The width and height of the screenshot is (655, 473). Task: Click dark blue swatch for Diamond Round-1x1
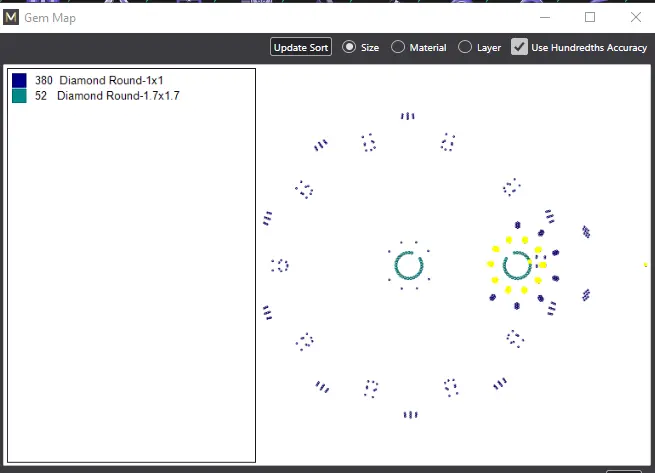(19, 80)
